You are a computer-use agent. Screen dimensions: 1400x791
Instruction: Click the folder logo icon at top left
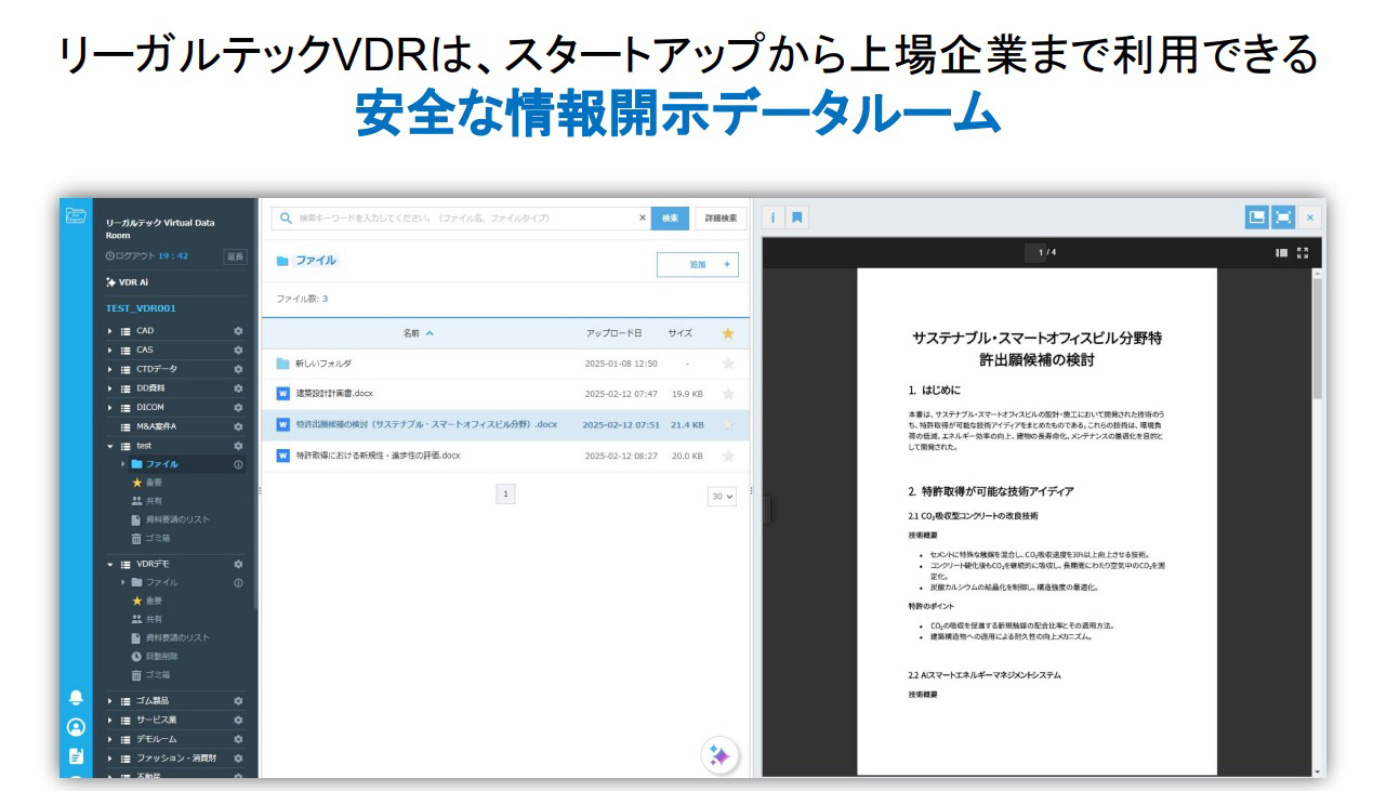(76, 214)
